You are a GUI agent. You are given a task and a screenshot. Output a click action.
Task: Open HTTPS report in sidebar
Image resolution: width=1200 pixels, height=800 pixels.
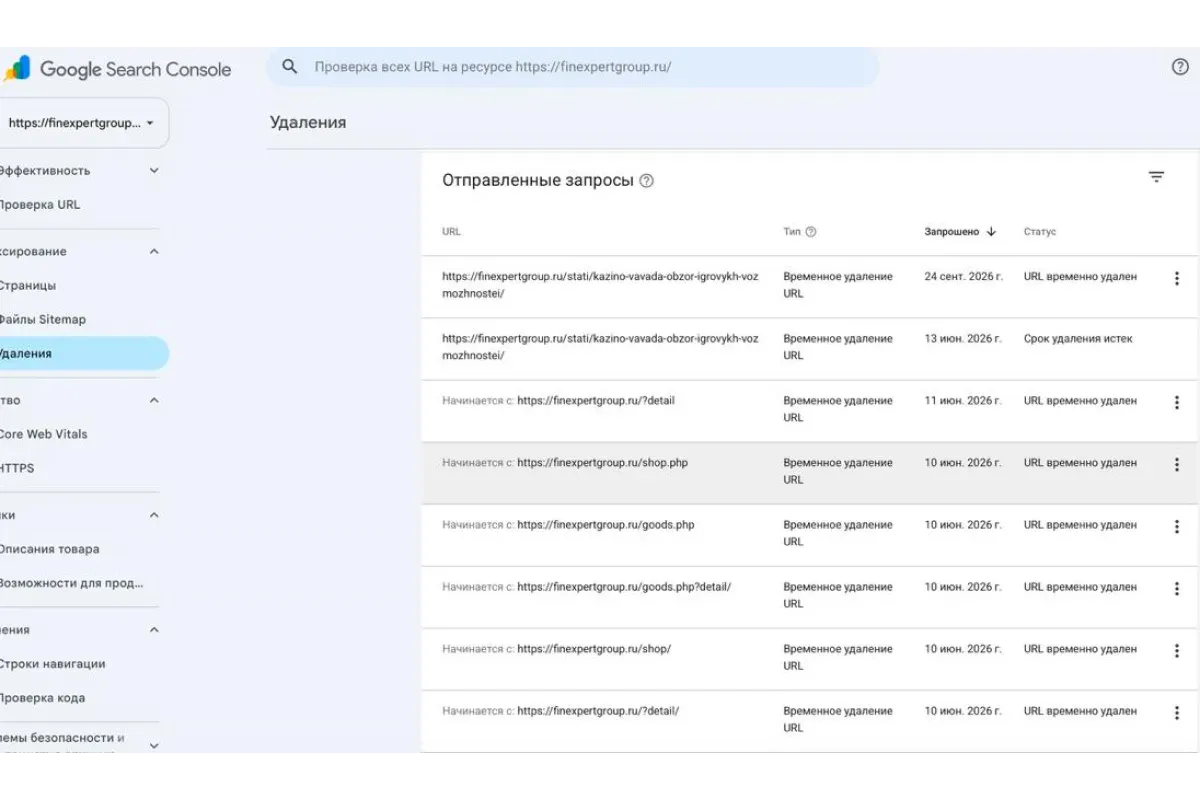[18, 468]
